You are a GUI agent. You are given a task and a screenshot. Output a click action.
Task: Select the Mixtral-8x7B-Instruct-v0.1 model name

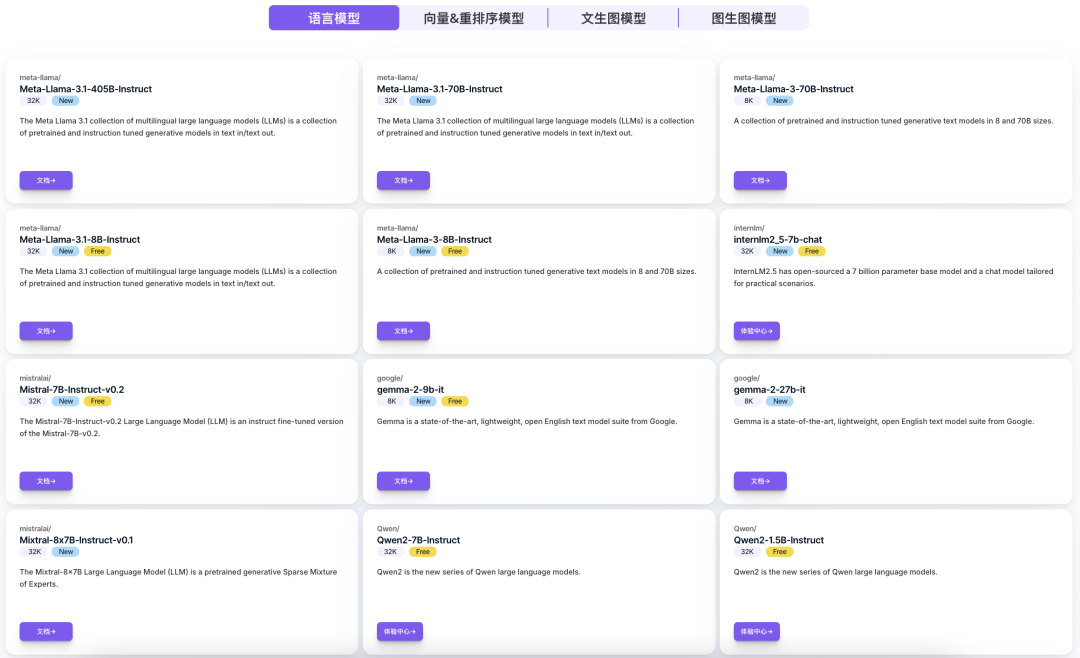point(76,540)
